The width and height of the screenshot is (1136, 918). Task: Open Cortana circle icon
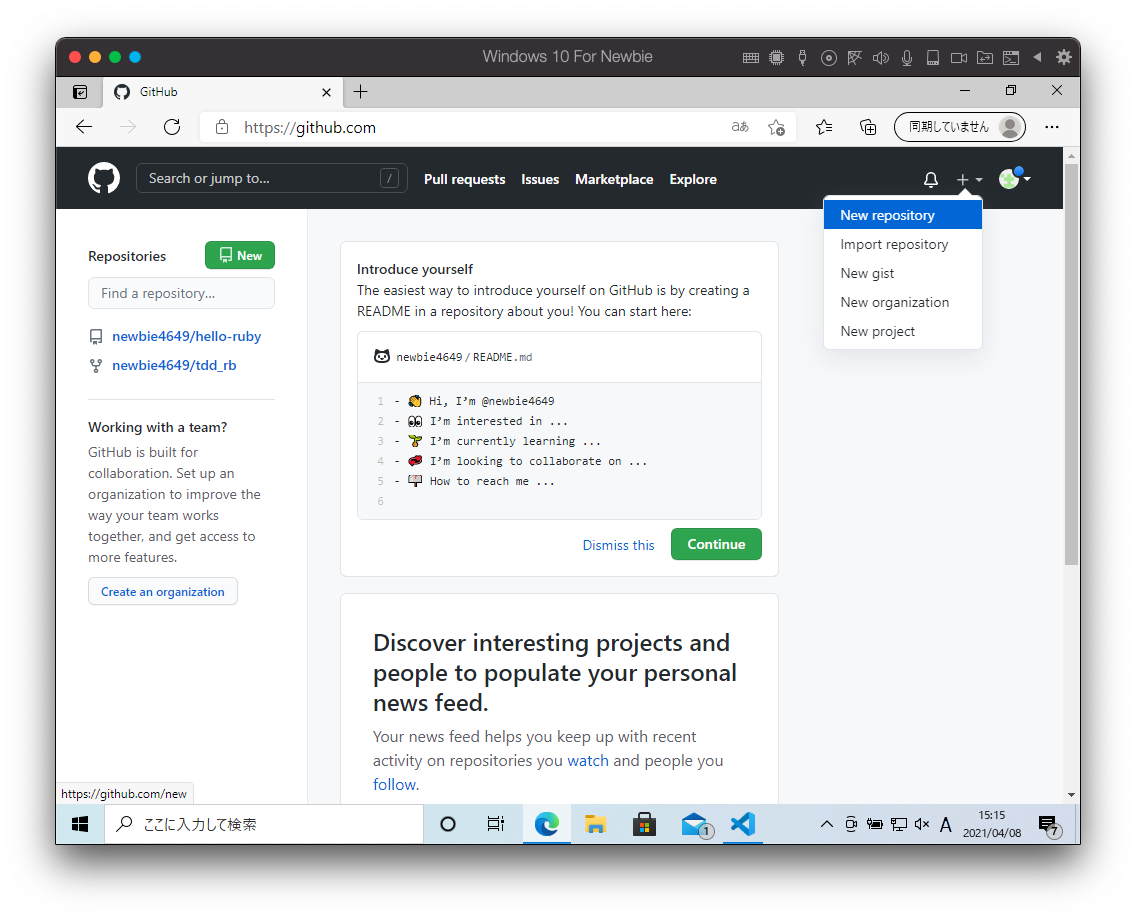pyautogui.click(x=448, y=824)
